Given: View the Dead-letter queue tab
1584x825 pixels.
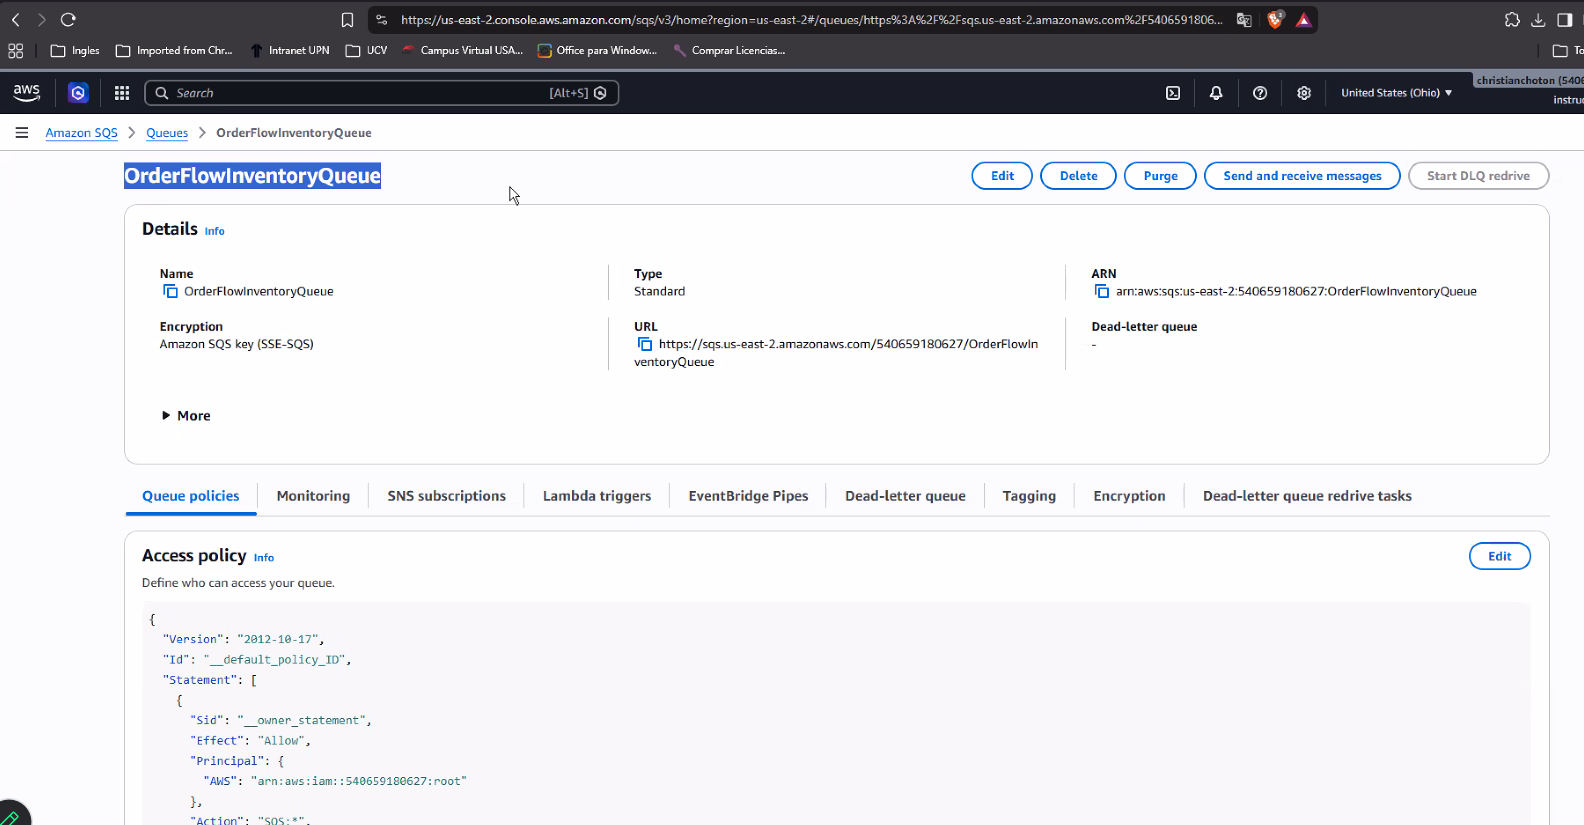Looking at the screenshot, I should [905, 496].
